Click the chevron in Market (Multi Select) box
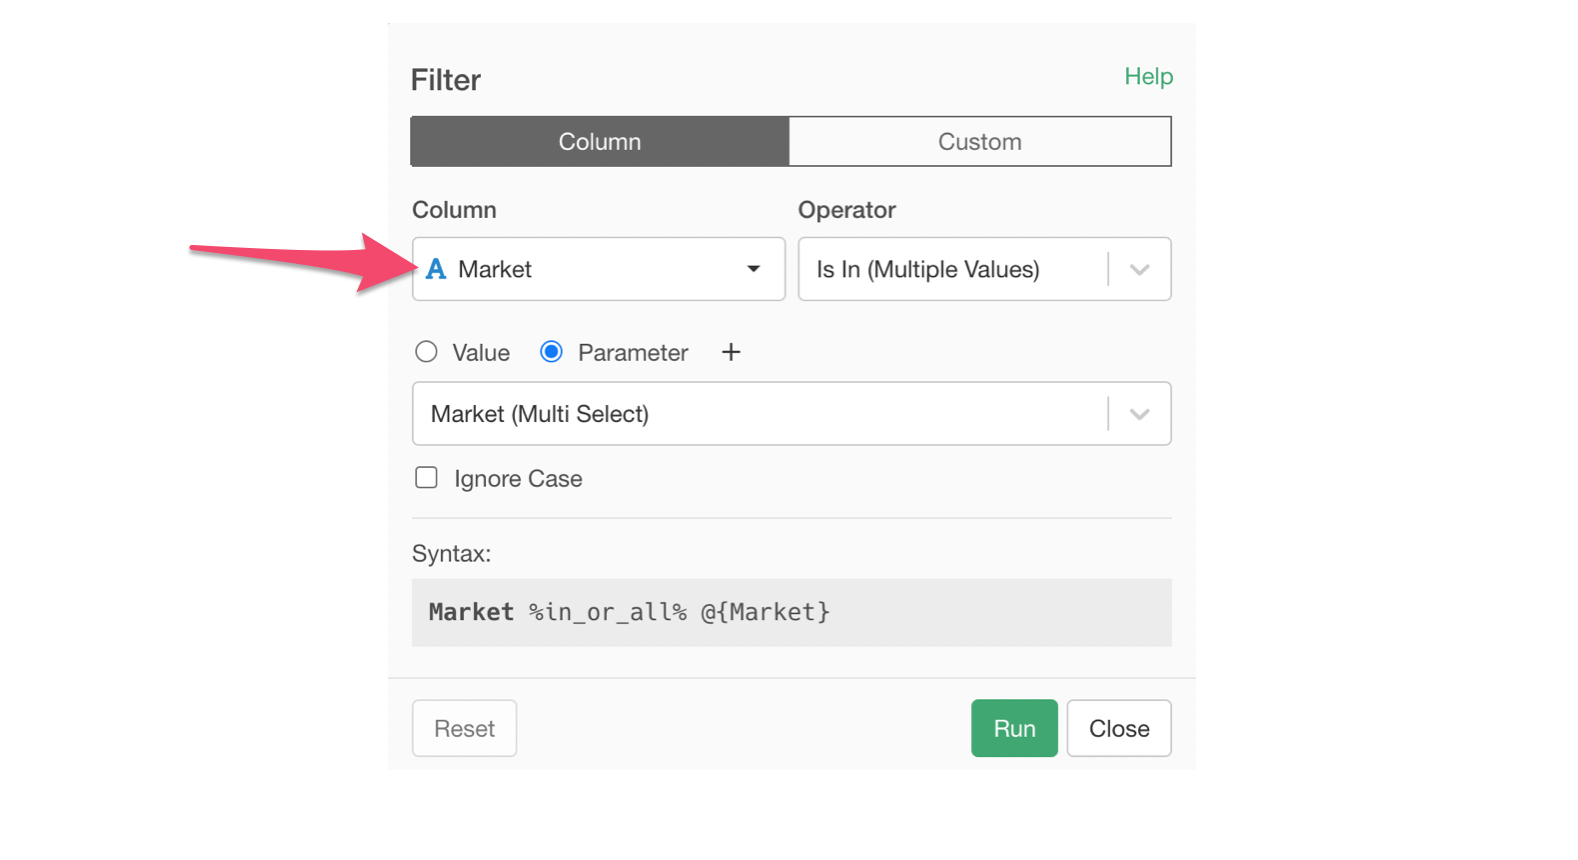Viewport: 1578px width, 860px height. click(1139, 414)
